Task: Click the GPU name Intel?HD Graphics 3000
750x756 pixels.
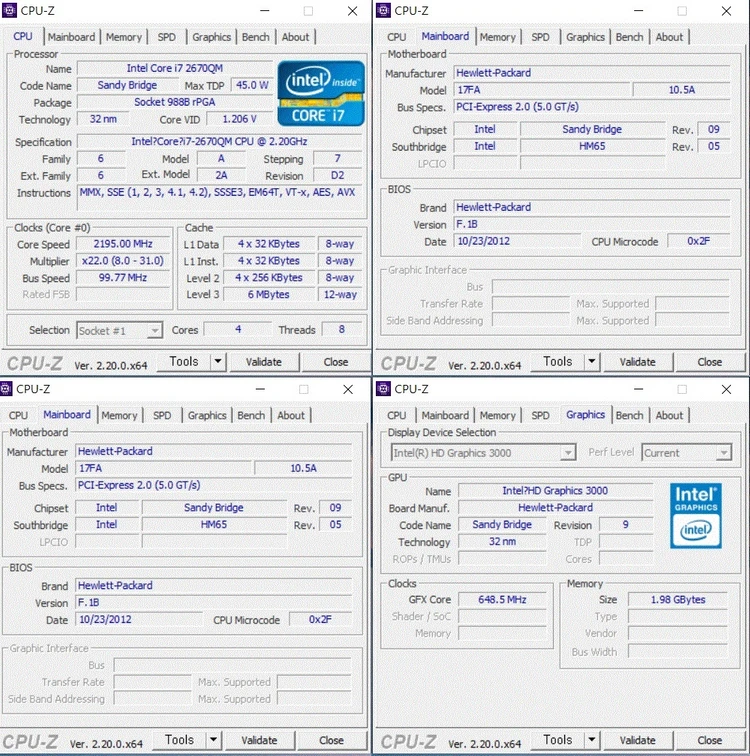Action: (555, 491)
